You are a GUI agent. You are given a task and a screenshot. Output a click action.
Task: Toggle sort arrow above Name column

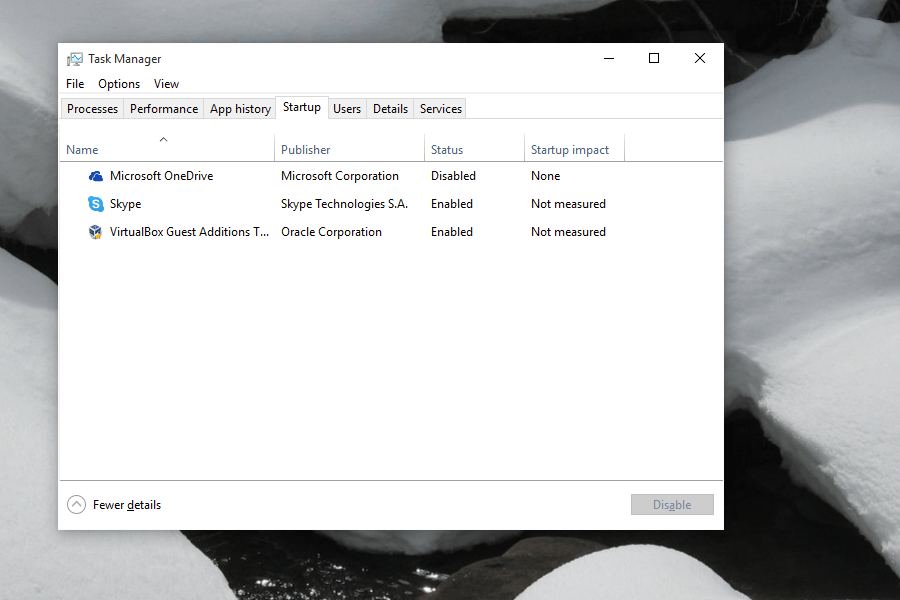pyautogui.click(x=164, y=140)
